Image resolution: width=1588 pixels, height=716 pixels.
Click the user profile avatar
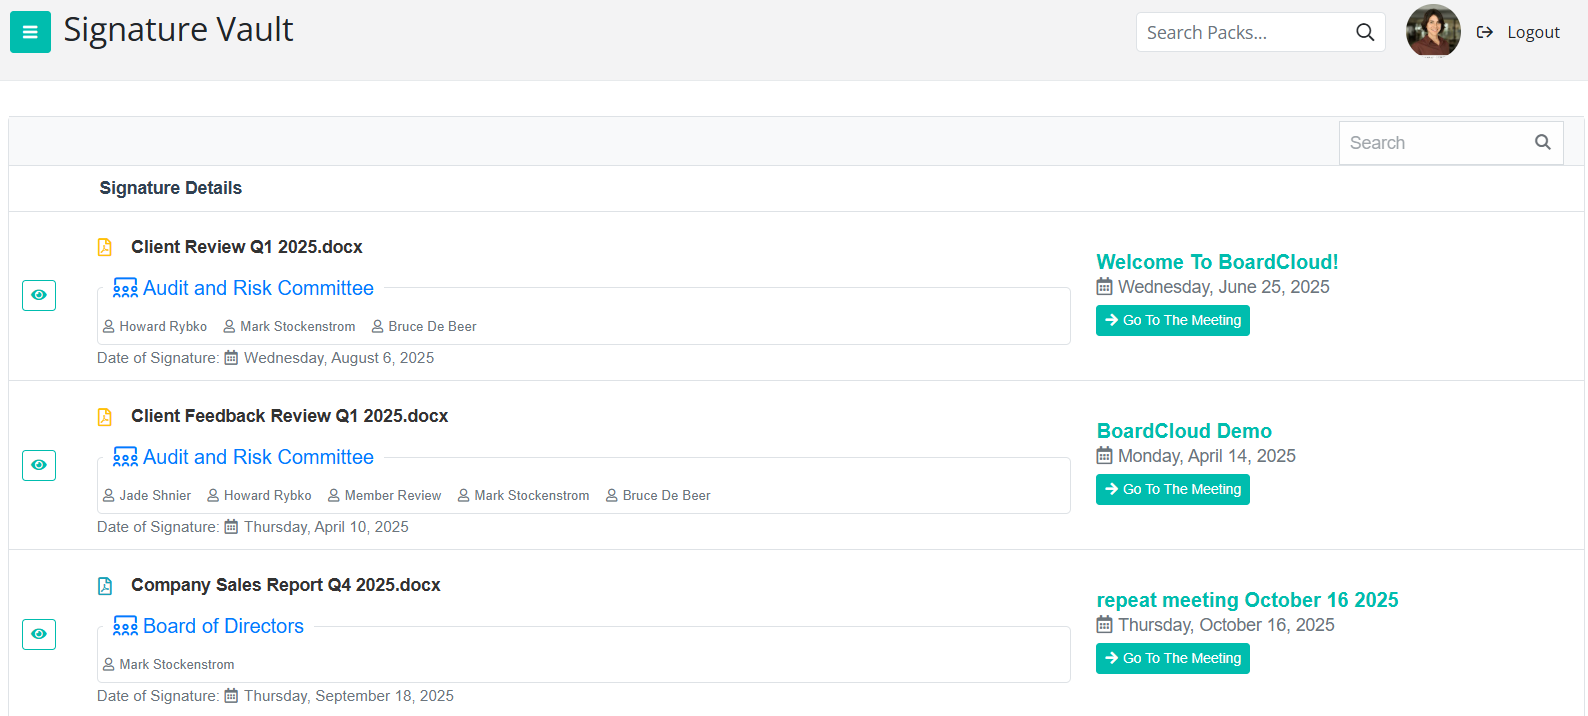1432,31
